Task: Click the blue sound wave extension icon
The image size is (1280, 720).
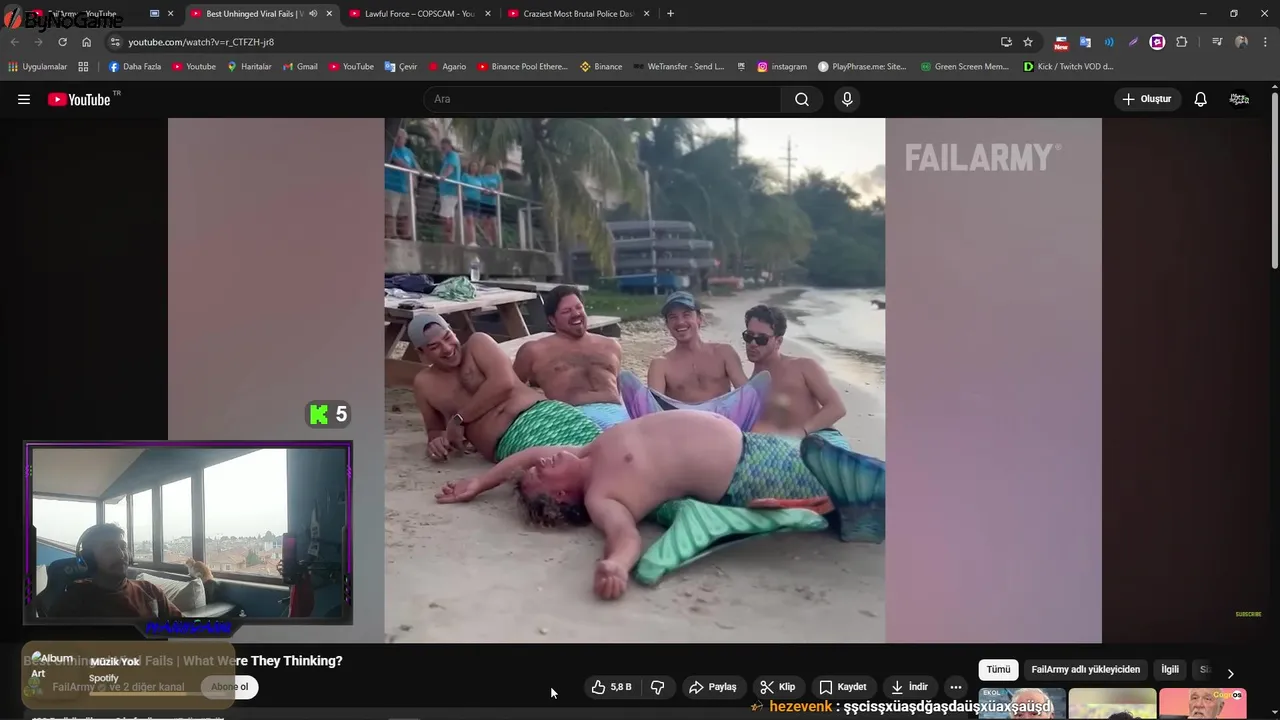Action: click(1109, 42)
